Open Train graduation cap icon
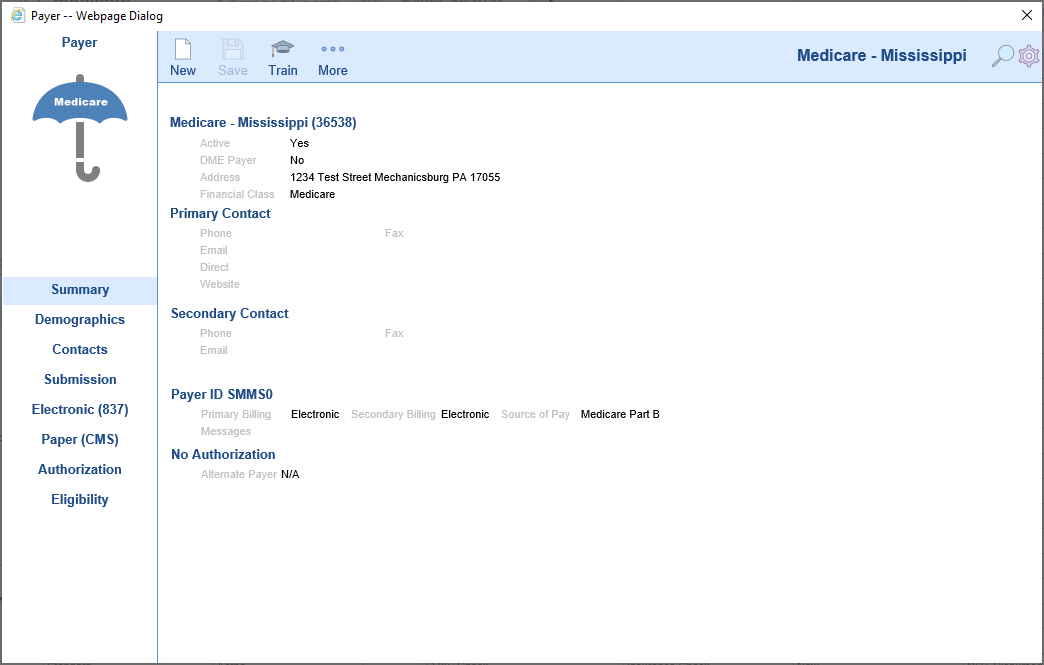Image resolution: width=1044 pixels, height=665 pixels. coord(282,49)
